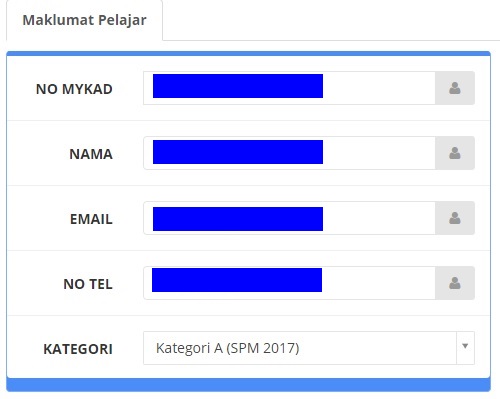Open the KATEGORI dropdown showing Kategori A

(x=309, y=348)
